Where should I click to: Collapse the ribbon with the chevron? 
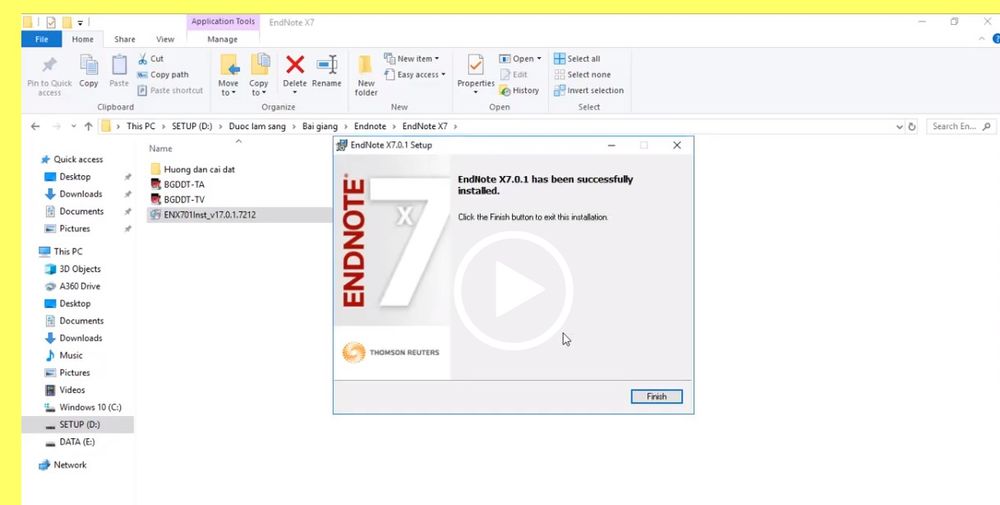point(982,39)
